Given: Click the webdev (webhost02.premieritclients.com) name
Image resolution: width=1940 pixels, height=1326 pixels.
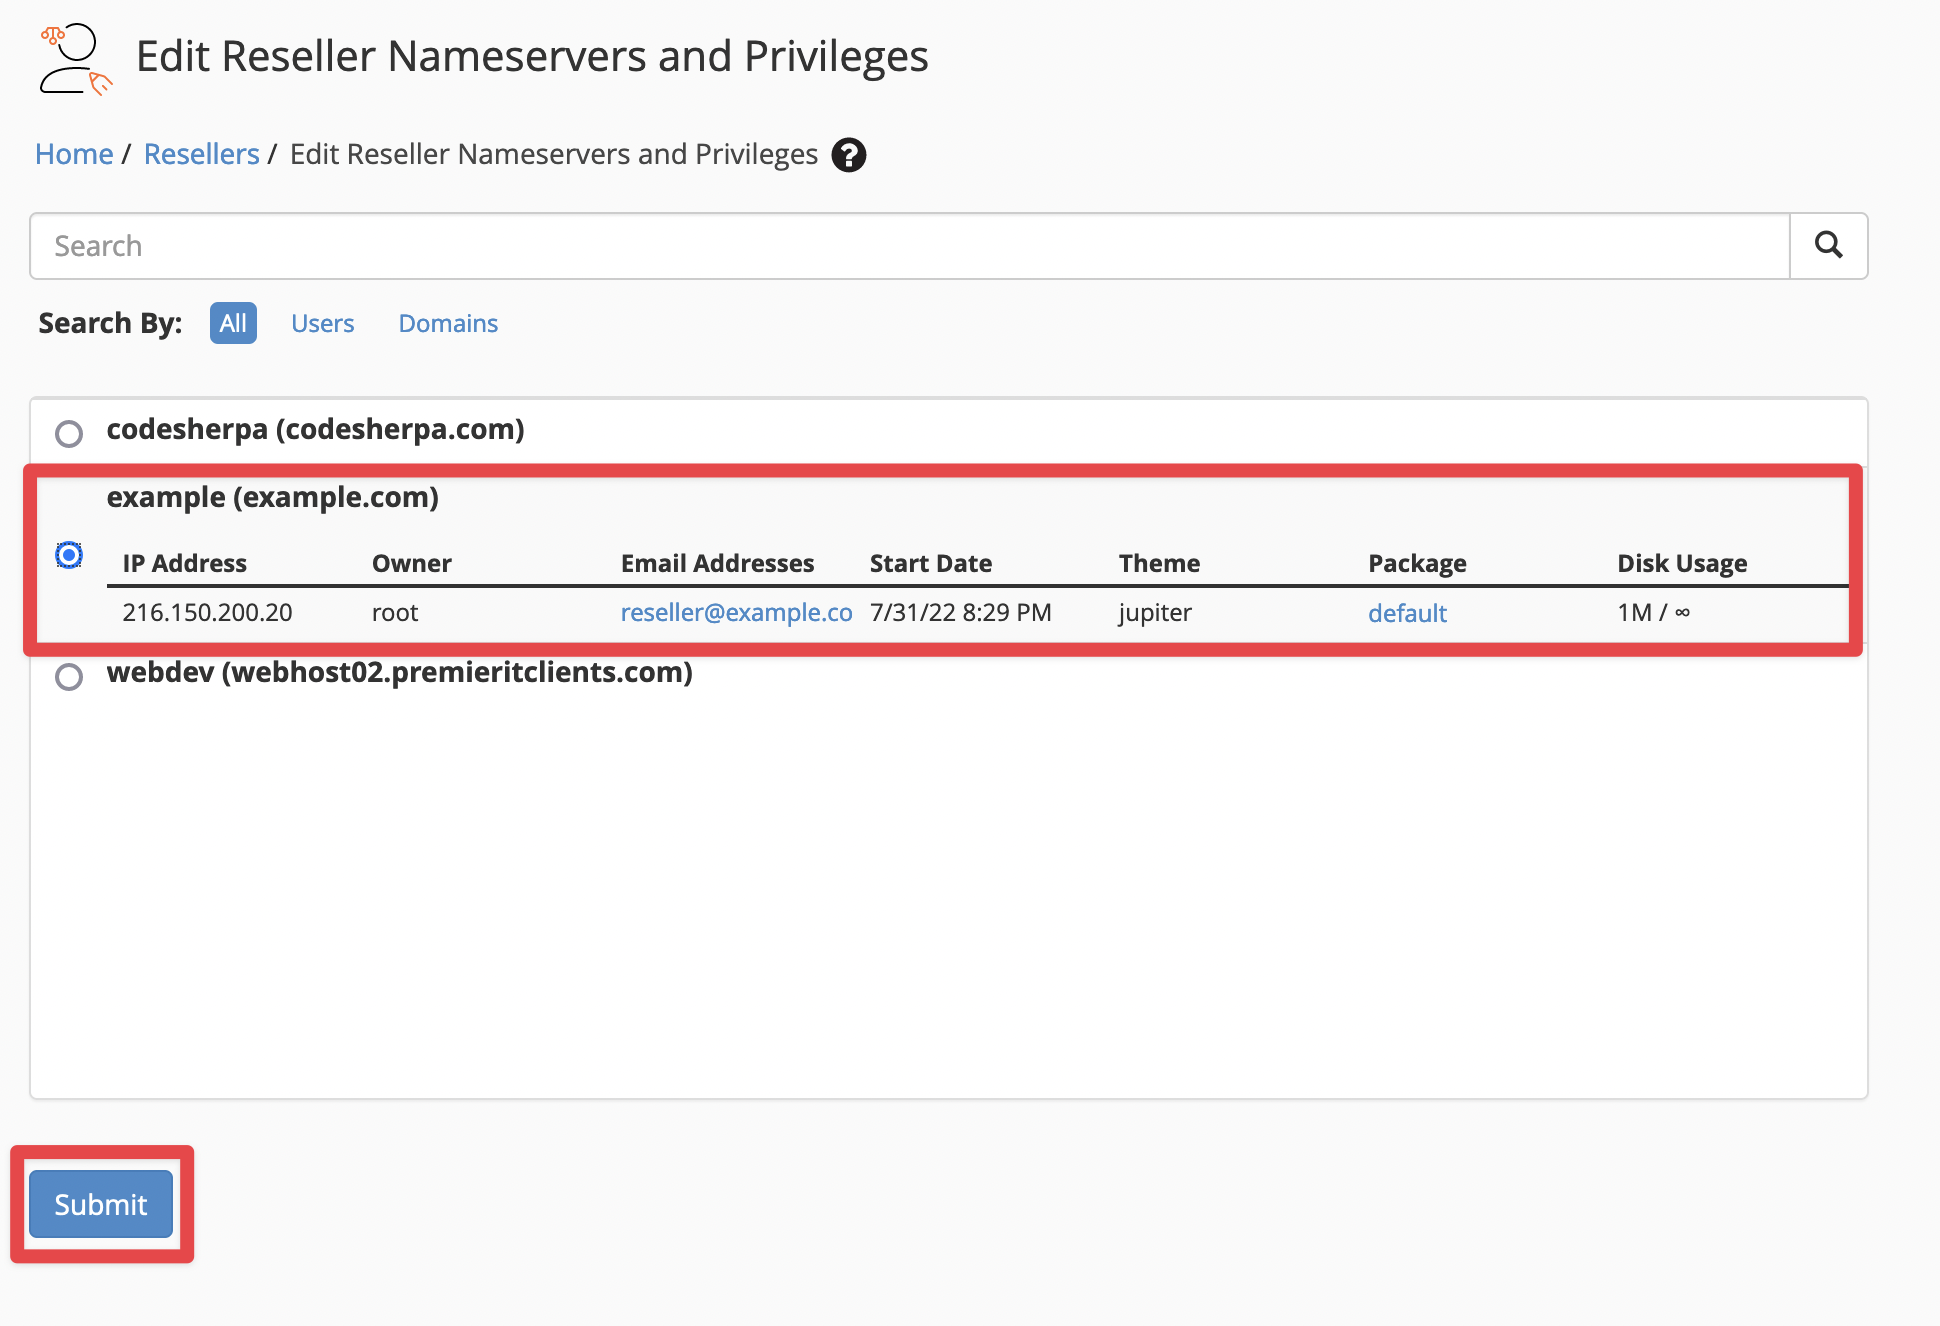Looking at the screenshot, I should click(x=400, y=672).
